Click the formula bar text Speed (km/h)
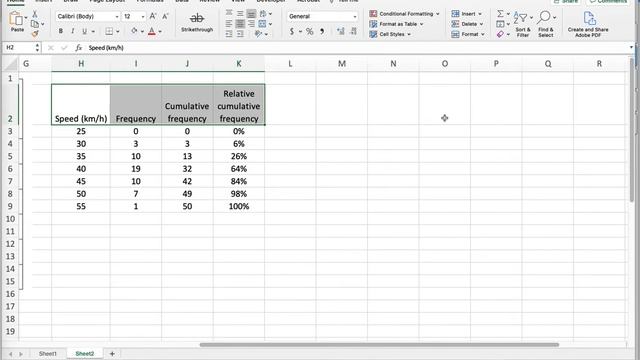This screenshot has width=640, height=360. (106, 48)
